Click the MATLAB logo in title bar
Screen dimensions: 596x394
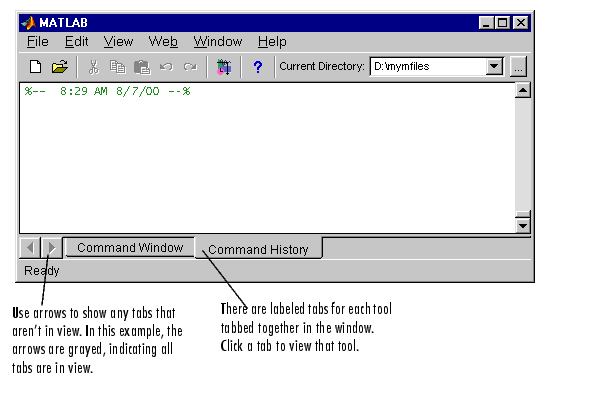pyautogui.click(x=29, y=23)
